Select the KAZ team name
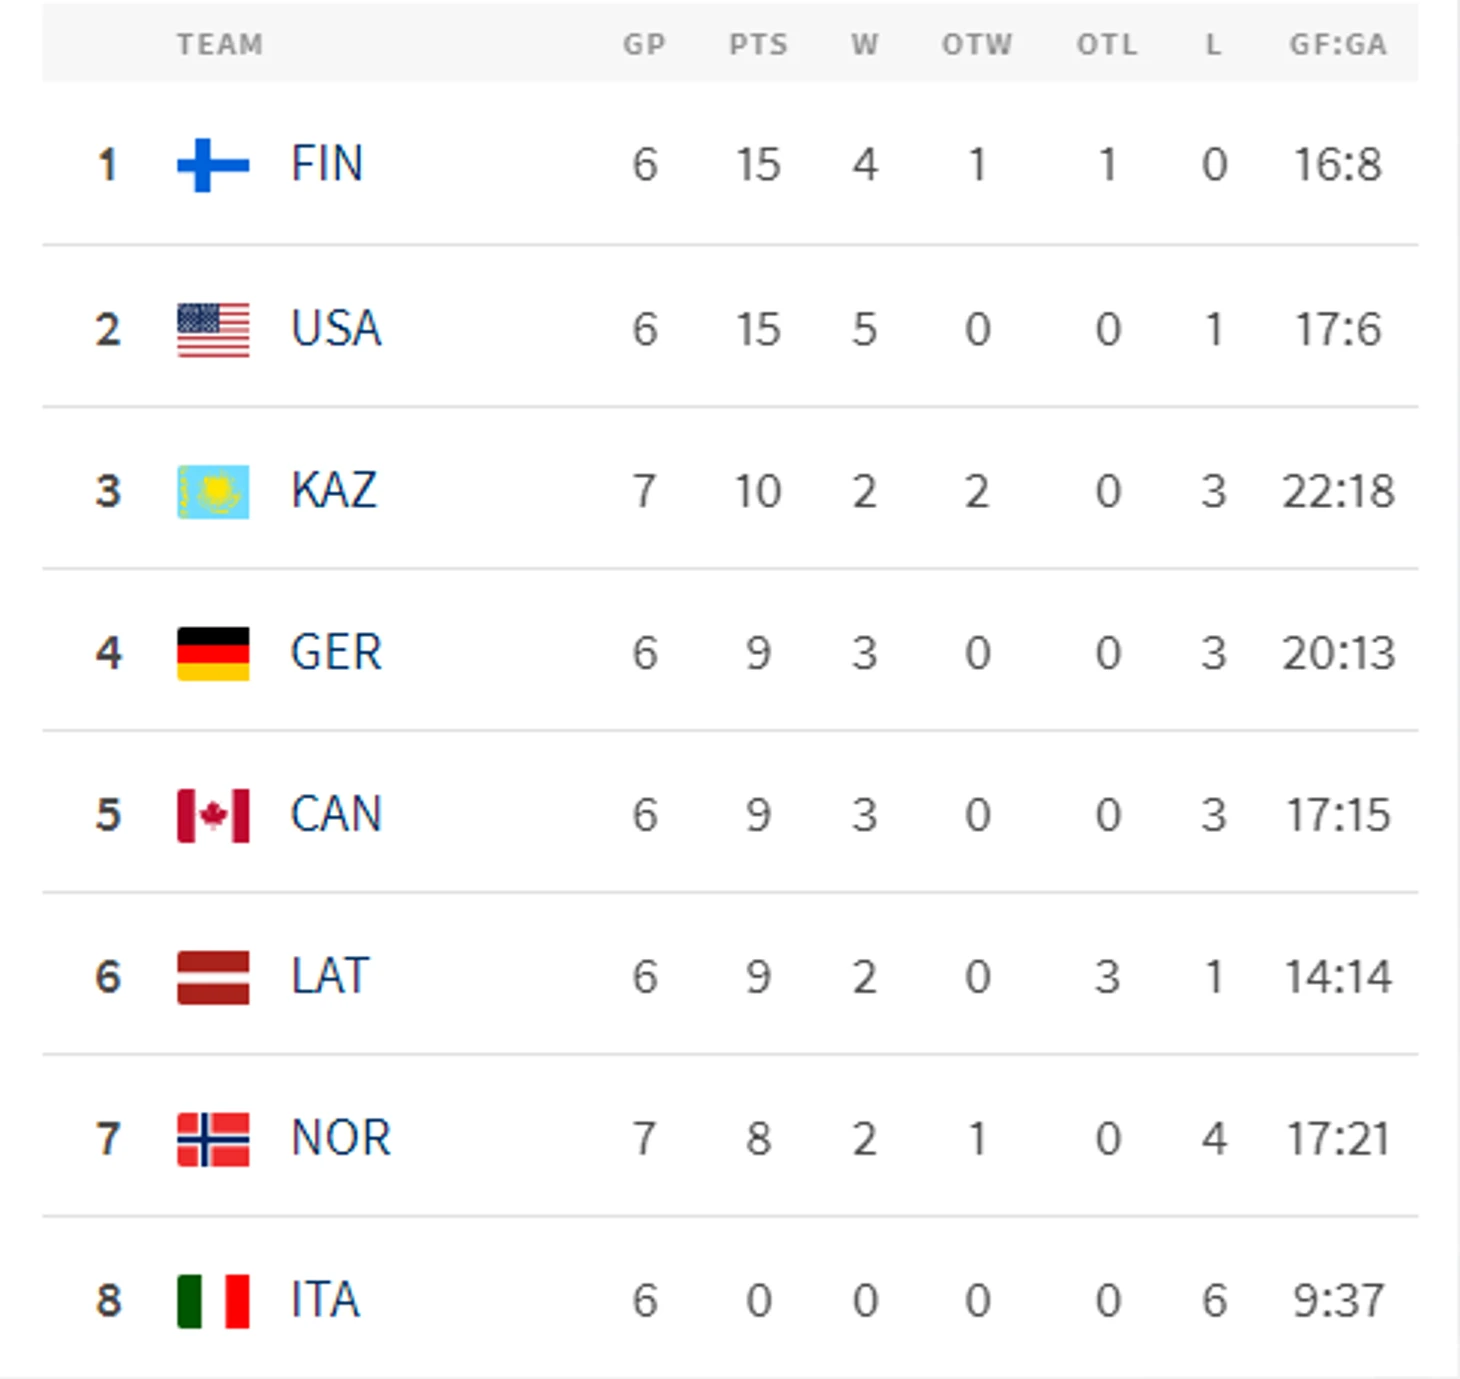This screenshot has height=1379, width=1460. [x=334, y=491]
